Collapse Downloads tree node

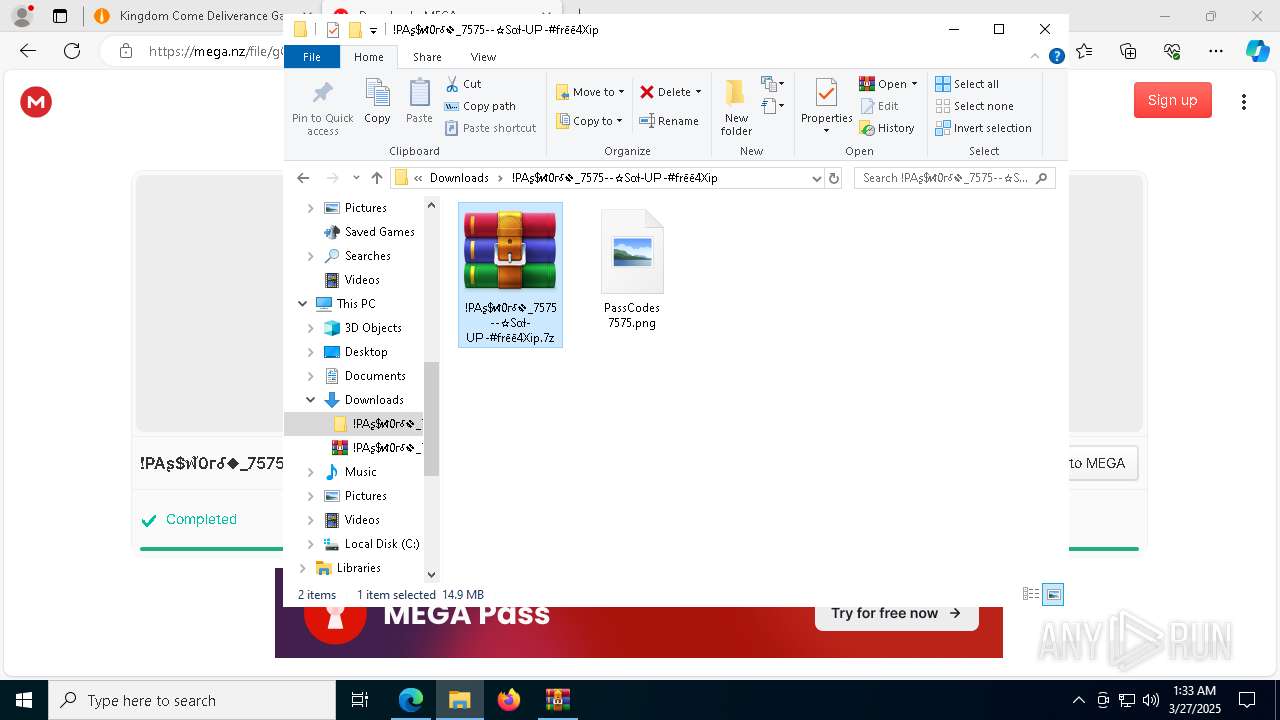[310, 400]
